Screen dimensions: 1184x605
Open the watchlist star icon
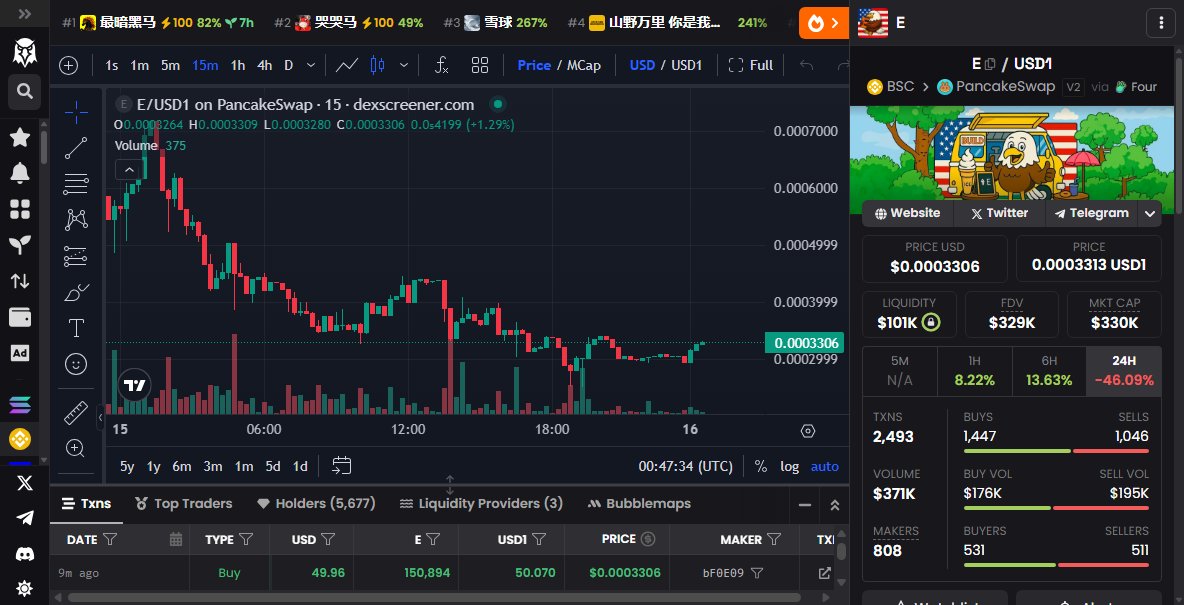[20, 137]
